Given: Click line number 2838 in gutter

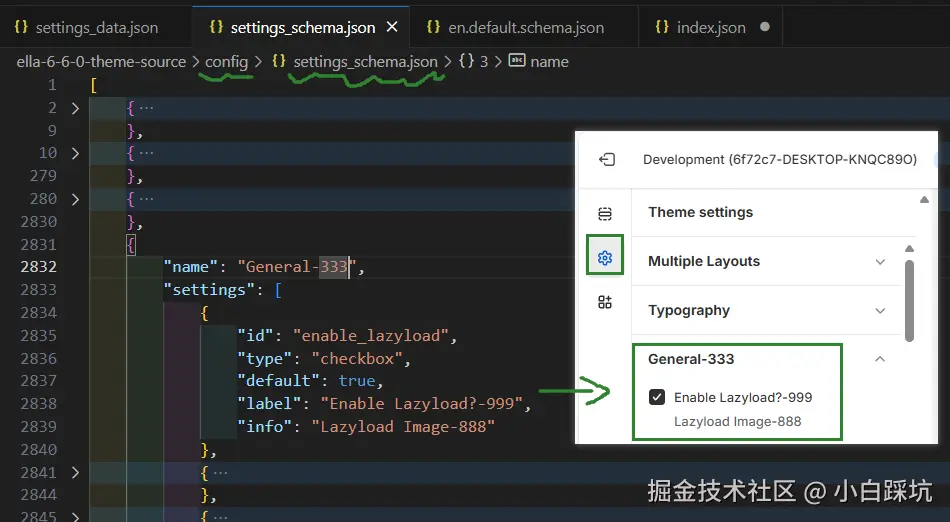Looking at the screenshot, I should (39, 404).
